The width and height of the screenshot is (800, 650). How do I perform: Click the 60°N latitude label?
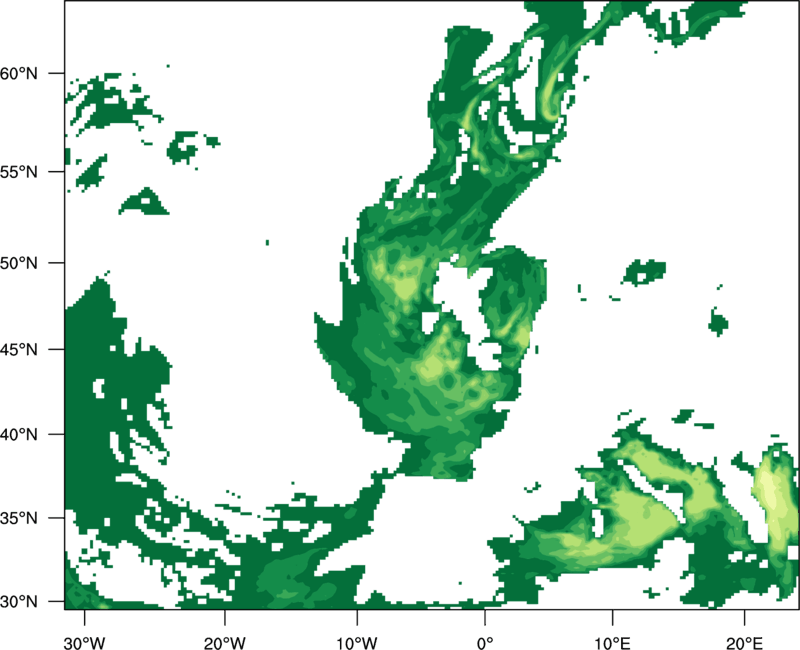click(x=19, y=73)
